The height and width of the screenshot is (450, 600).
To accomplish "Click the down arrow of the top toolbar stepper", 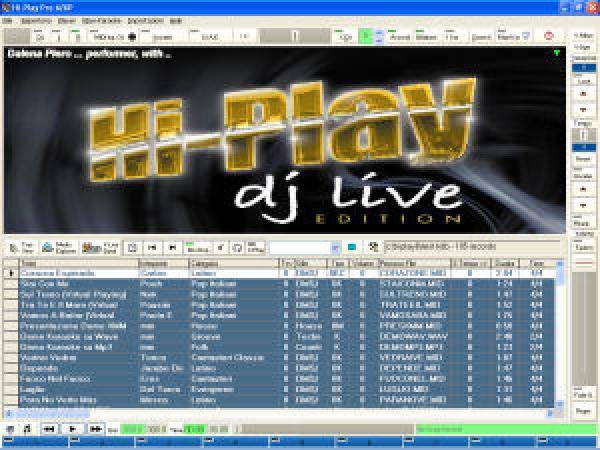I will (x=379, y=40).
